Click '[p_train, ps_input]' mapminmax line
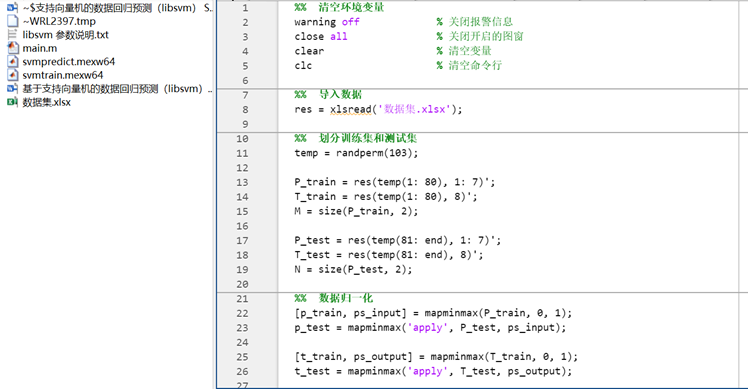Viewport: 748px width, 389px height. point(433,313)
